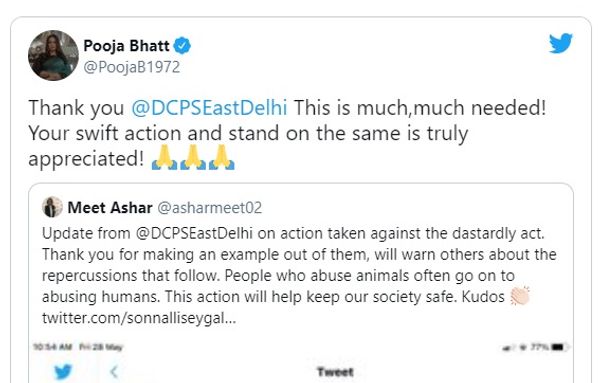Open Meet Ashar's small avatar
The image size is (600, 383).
[x=52, y=207]
